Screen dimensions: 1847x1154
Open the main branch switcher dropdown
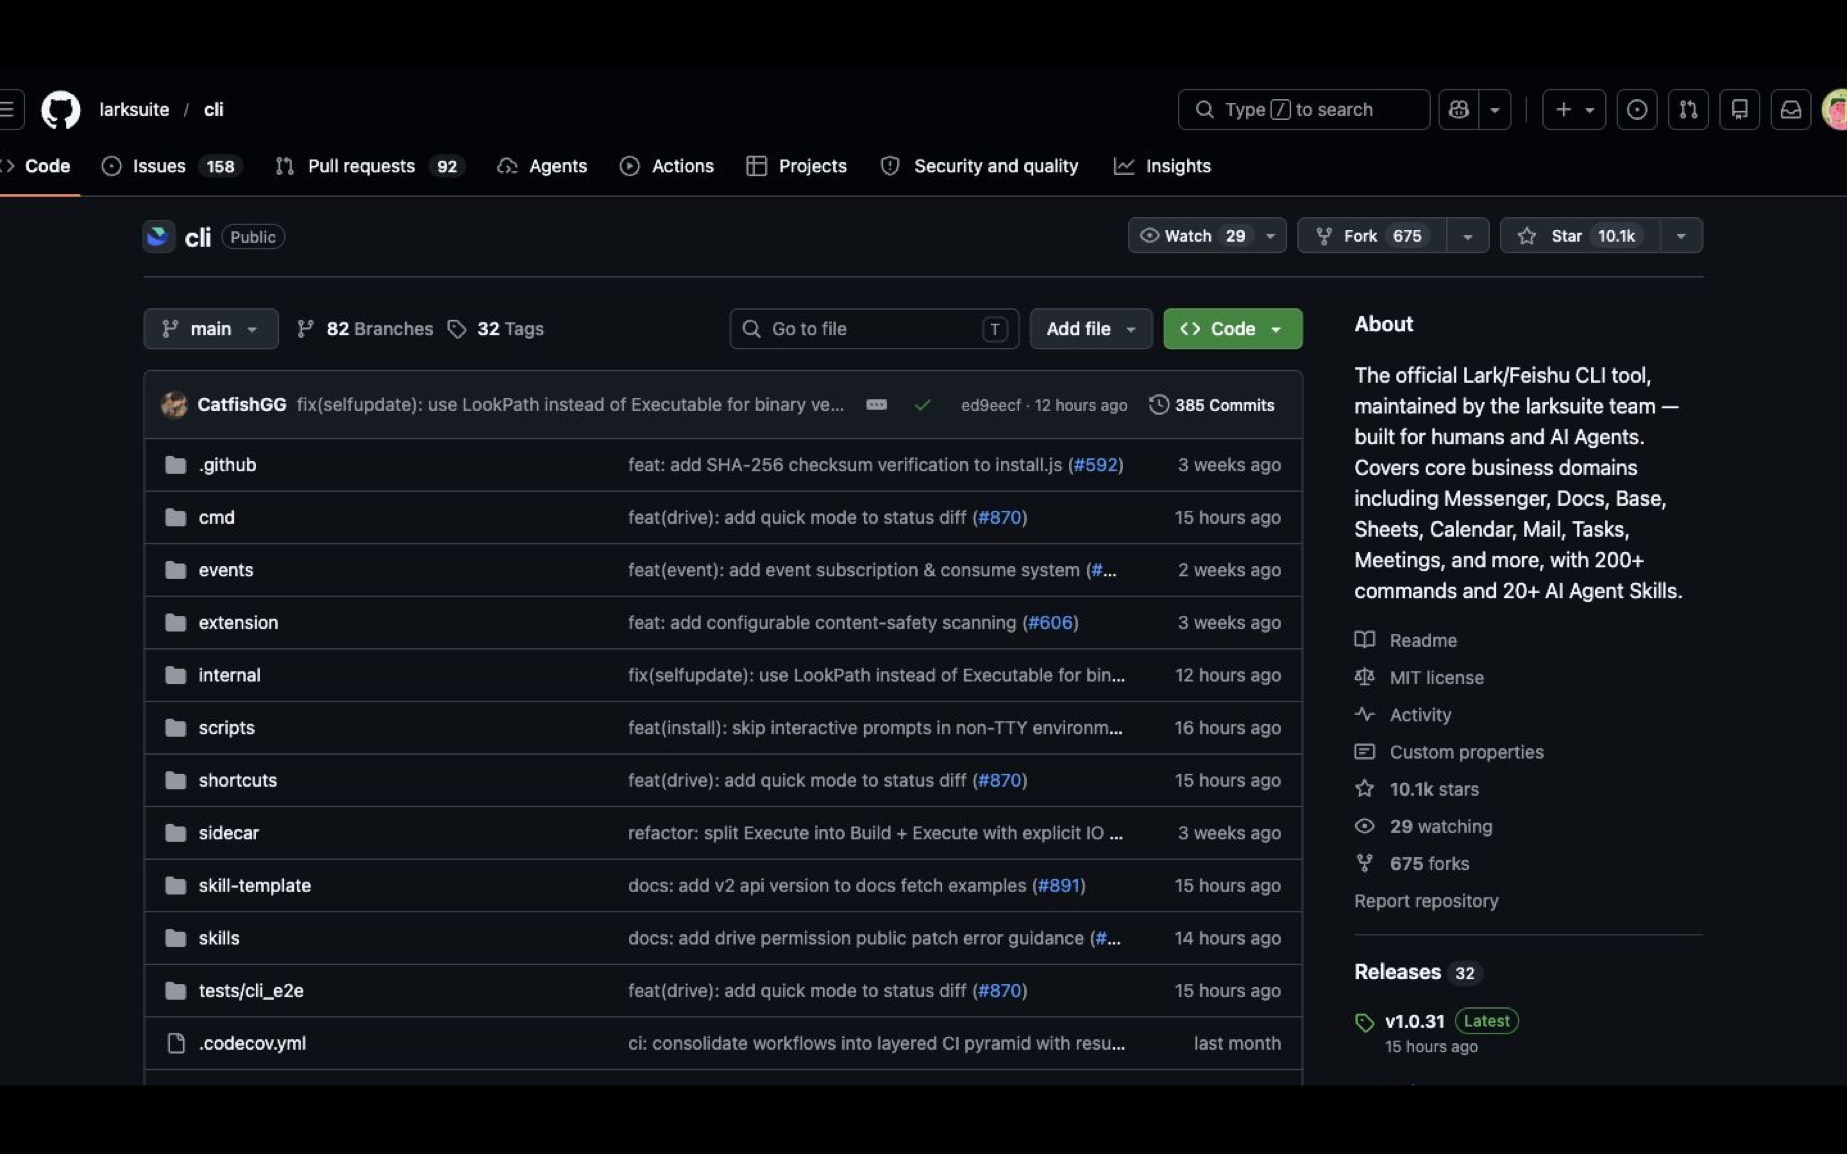coord(211,329)
